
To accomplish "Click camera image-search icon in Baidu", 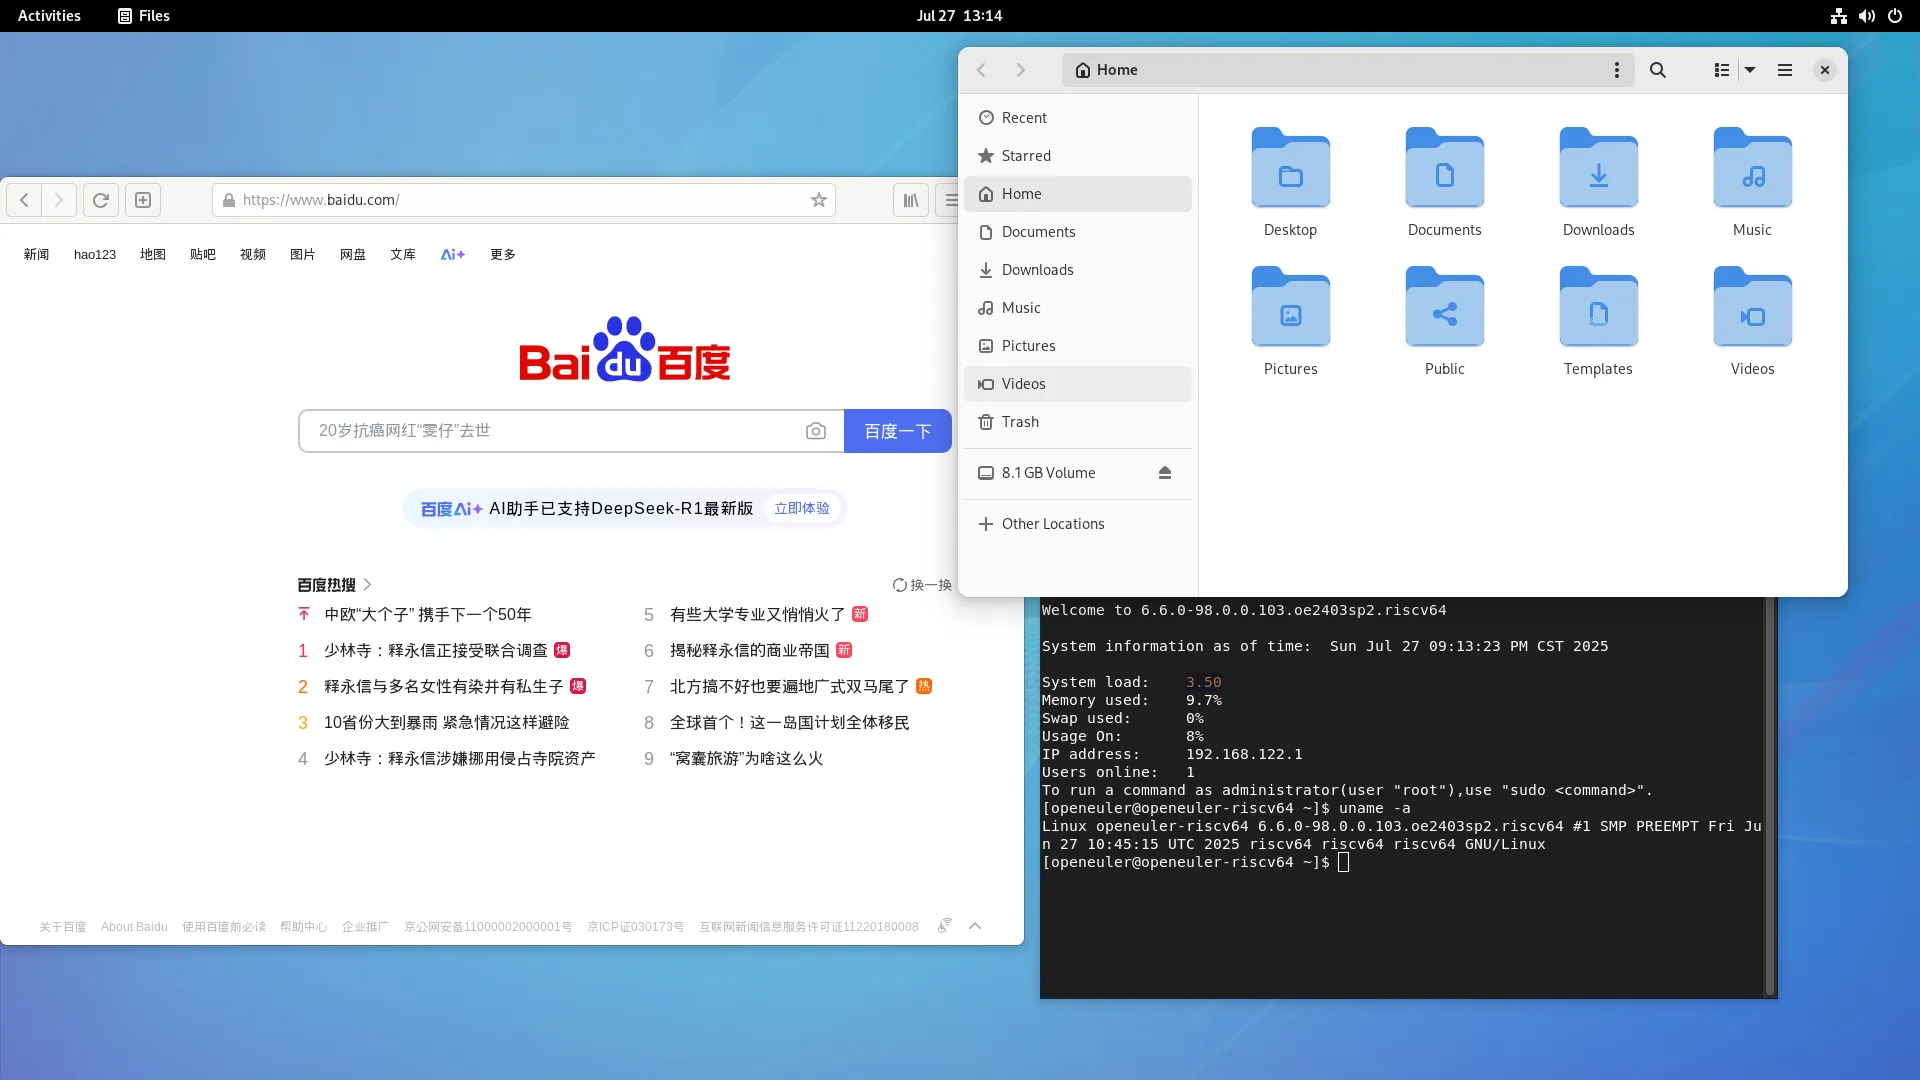I will pos(816,431).
